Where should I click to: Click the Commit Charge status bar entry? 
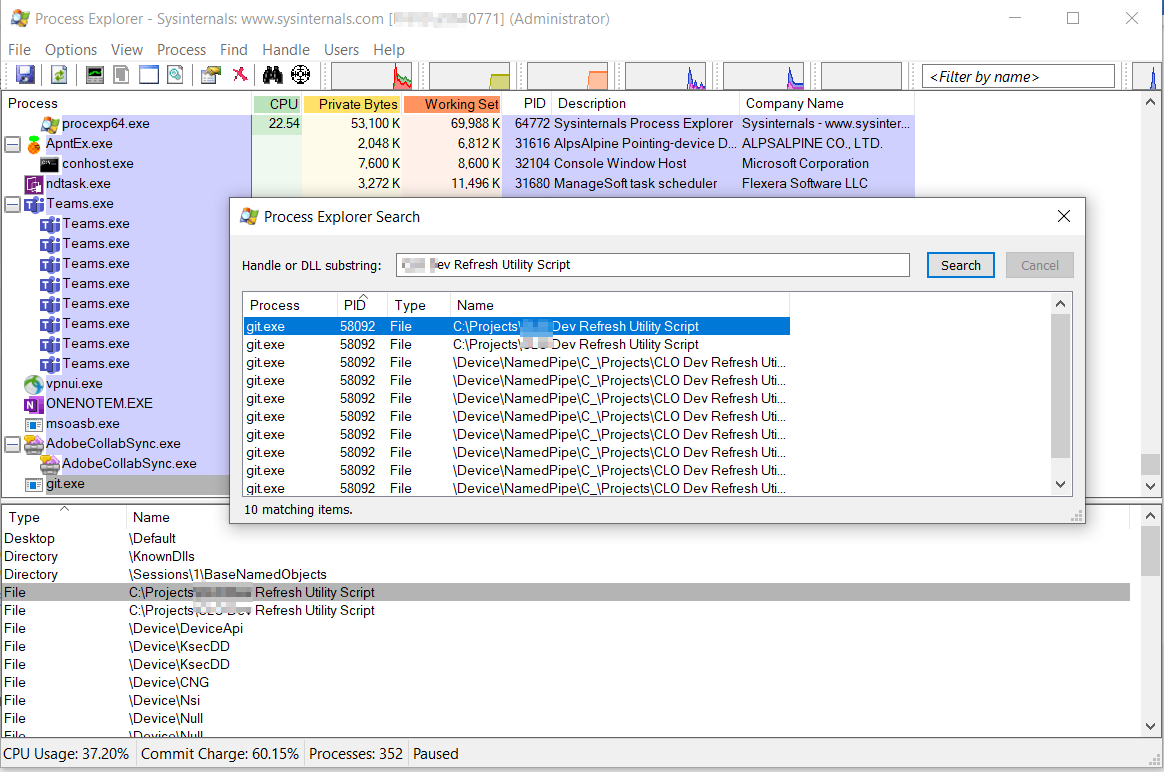220,754
